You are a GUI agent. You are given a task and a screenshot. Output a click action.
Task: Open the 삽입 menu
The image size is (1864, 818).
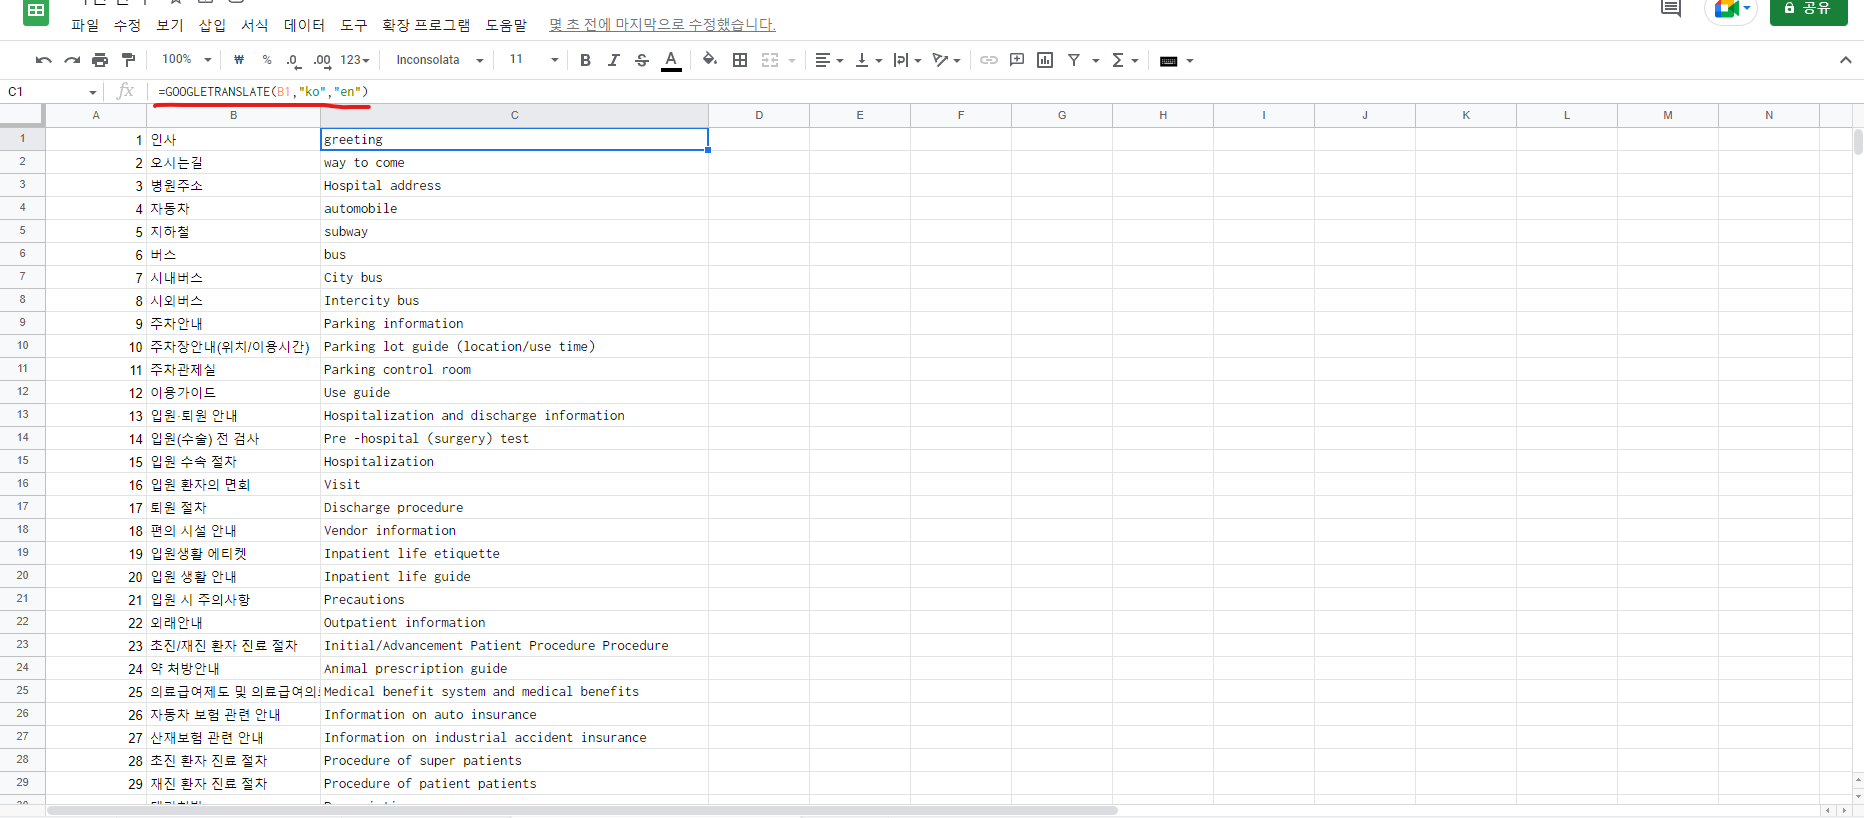[212, 25]
